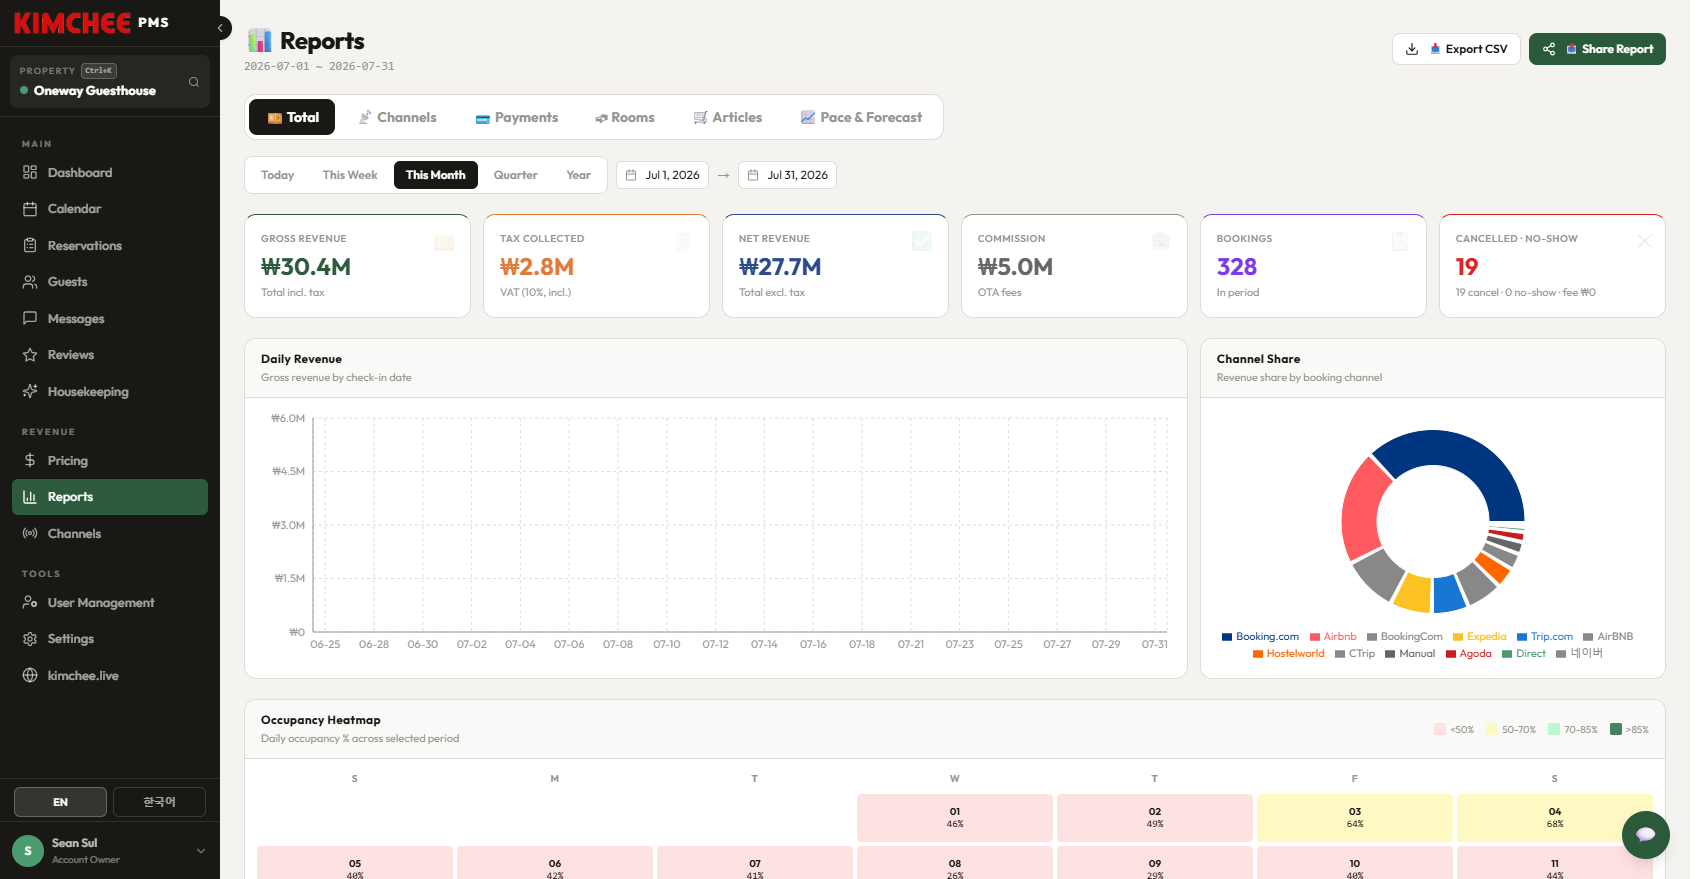The height and width of the screenshot is (879, 1707).
Task: Click the Net Revenue checkmark icon
Action: click(x=922, y=241)
